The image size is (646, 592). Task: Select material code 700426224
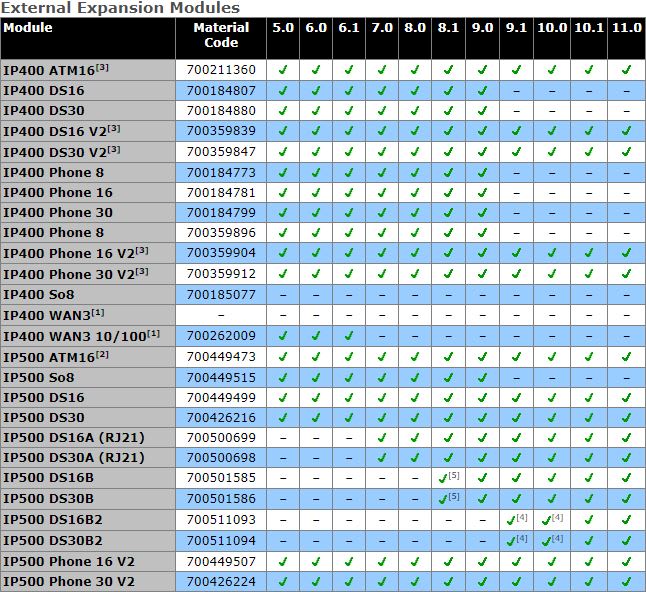[221, 581]
